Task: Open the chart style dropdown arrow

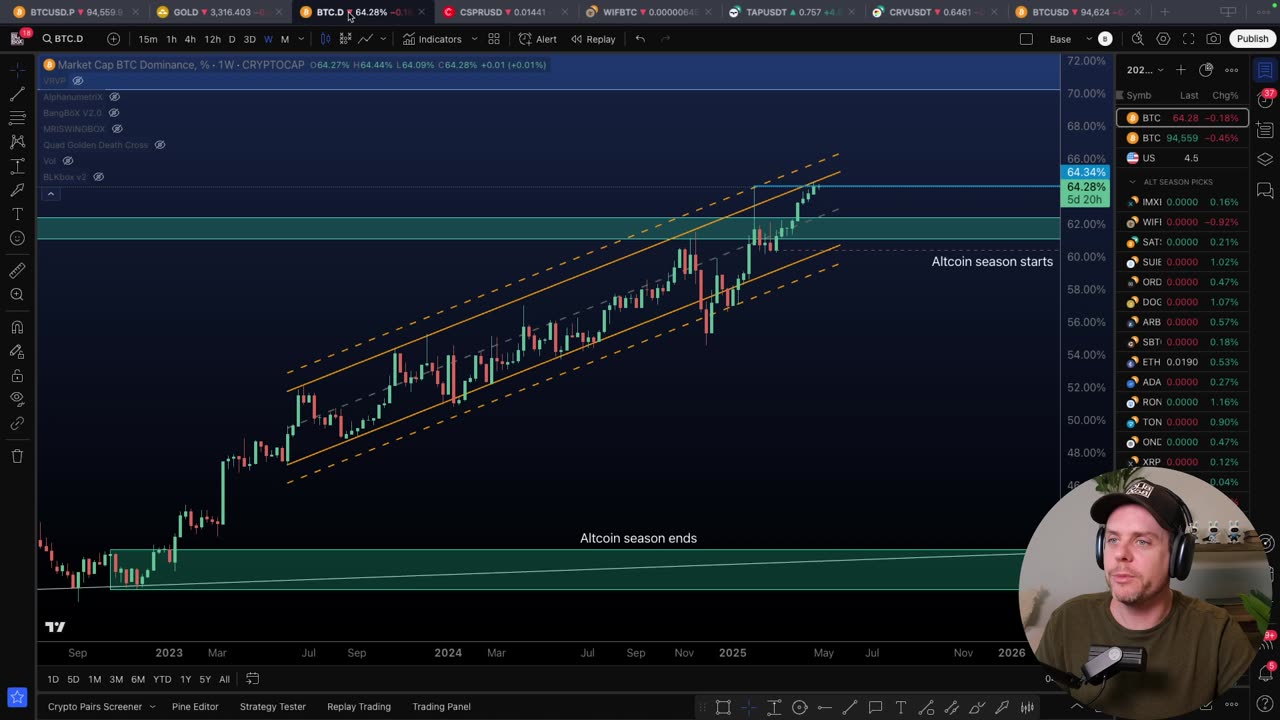Action: coord(383,39)
